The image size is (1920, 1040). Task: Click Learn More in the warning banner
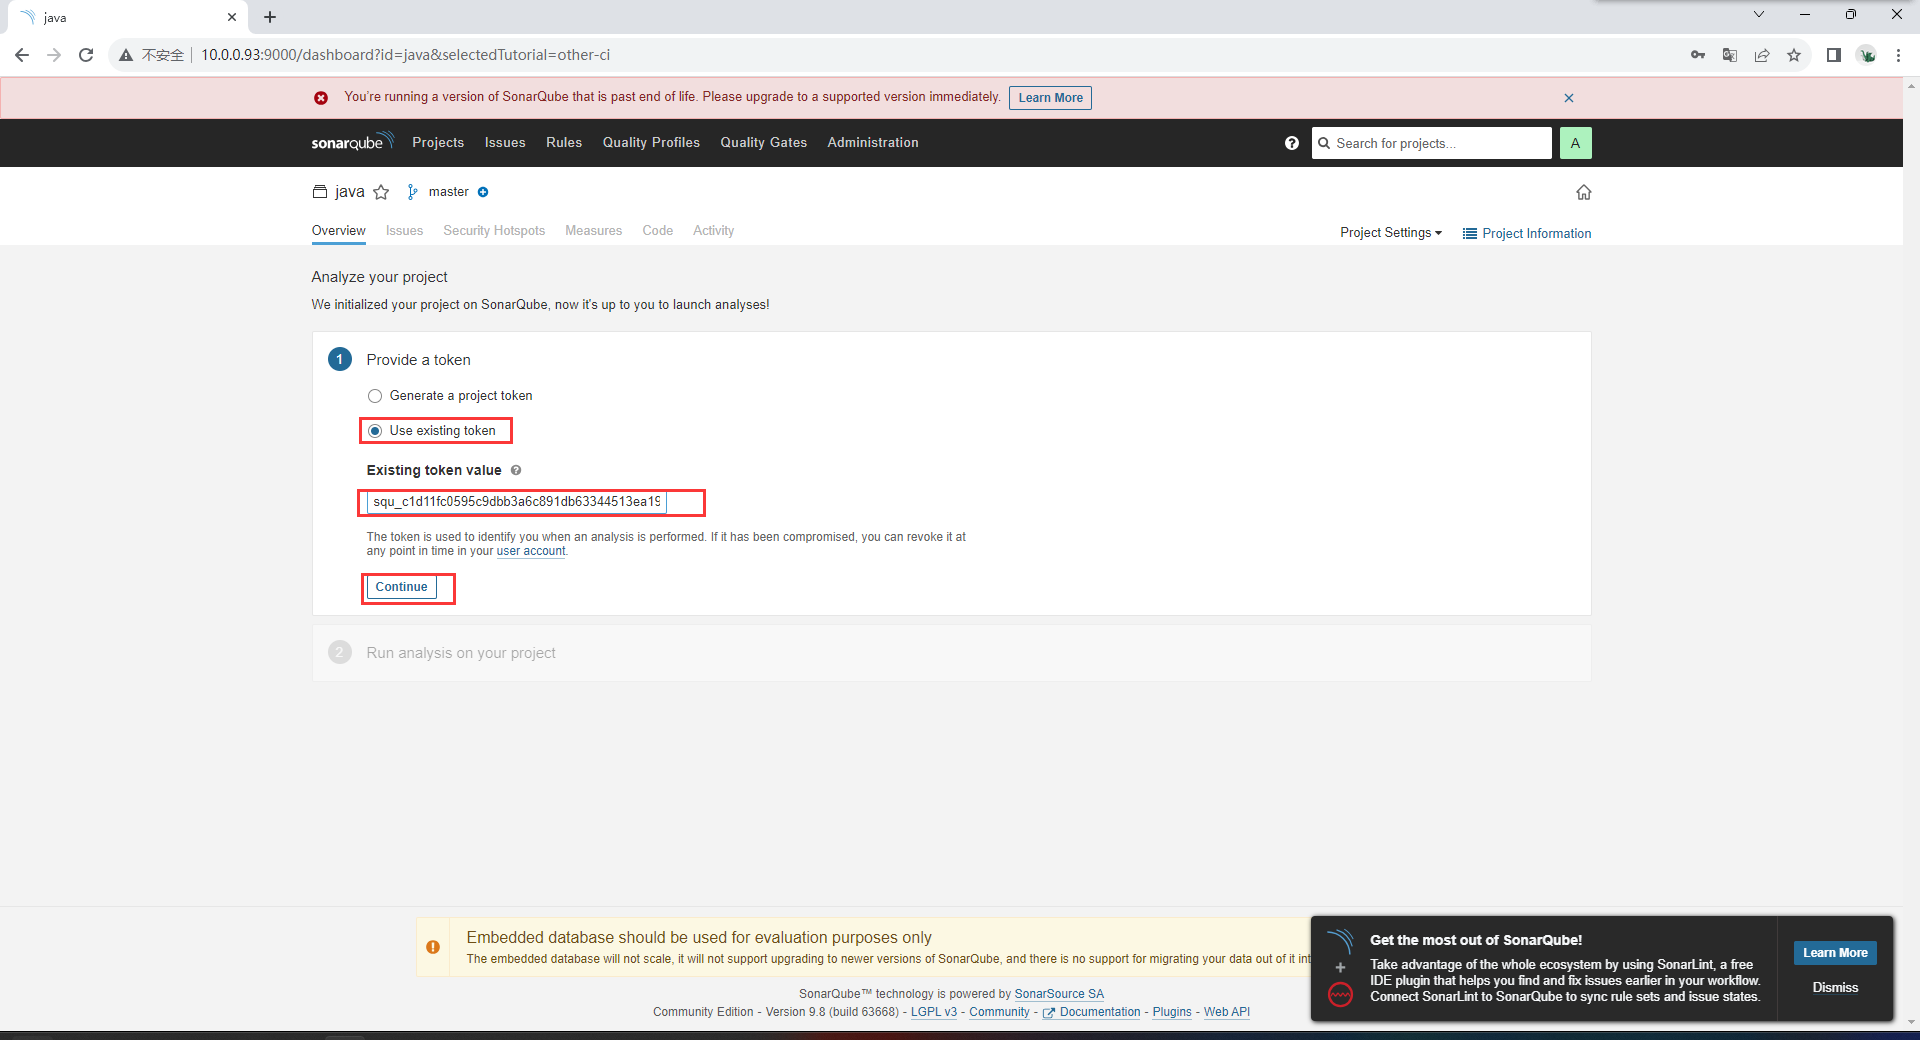pyautogui.click(x=1050, y=98)
